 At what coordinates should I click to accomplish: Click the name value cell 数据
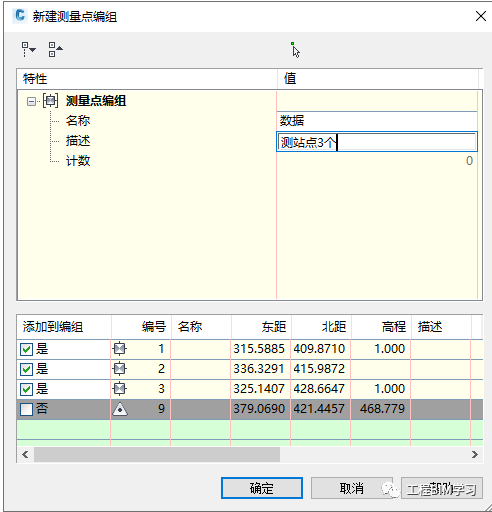tap(377, 121)
